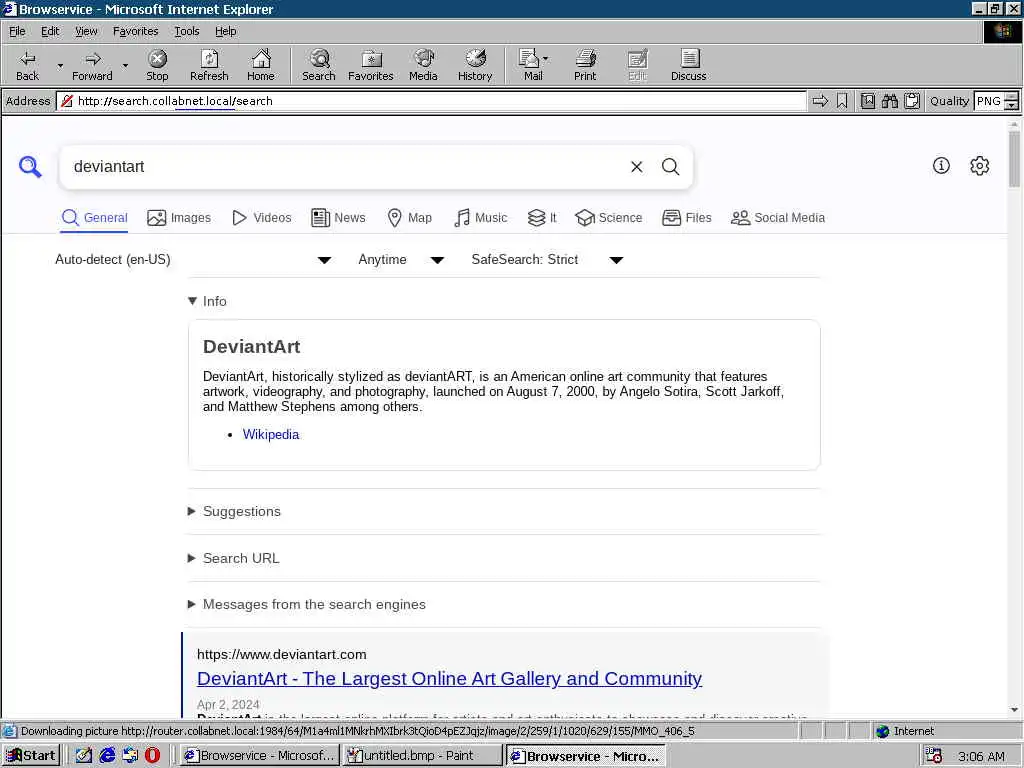Click the Mail toolbar icon
This screenshot has height=768, width=1024.
coord(532,65)
